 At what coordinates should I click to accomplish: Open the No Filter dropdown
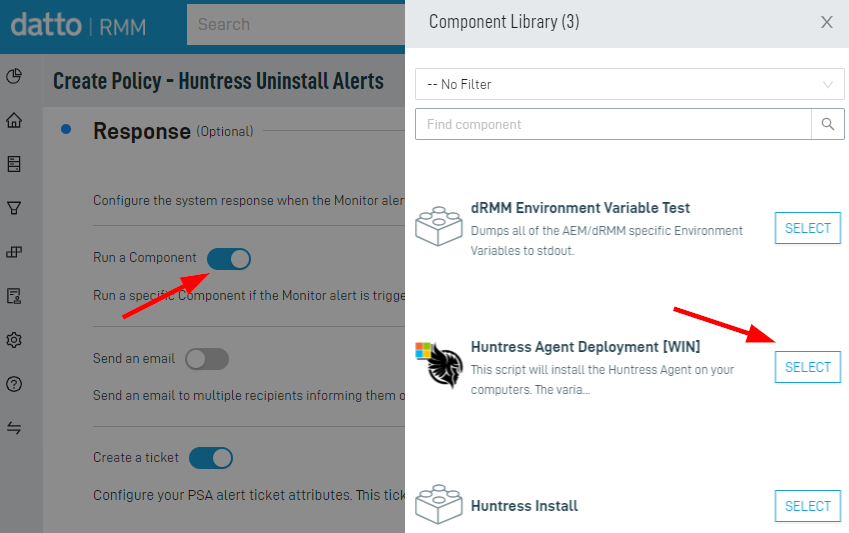[630, 84]
